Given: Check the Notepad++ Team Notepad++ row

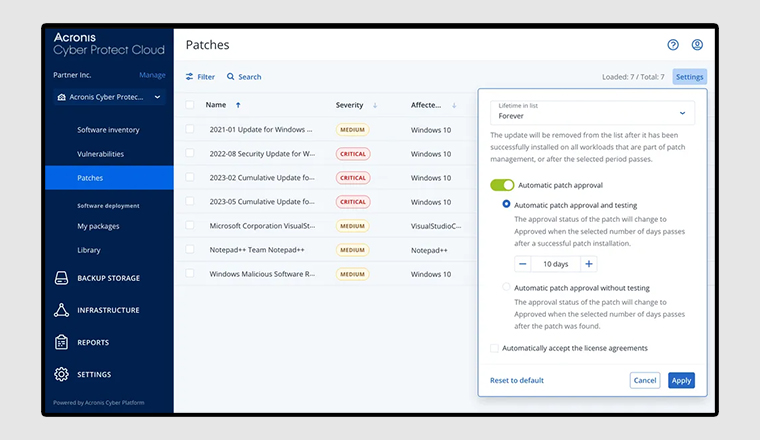Looking at the screenshot, I should coord(190,249).
